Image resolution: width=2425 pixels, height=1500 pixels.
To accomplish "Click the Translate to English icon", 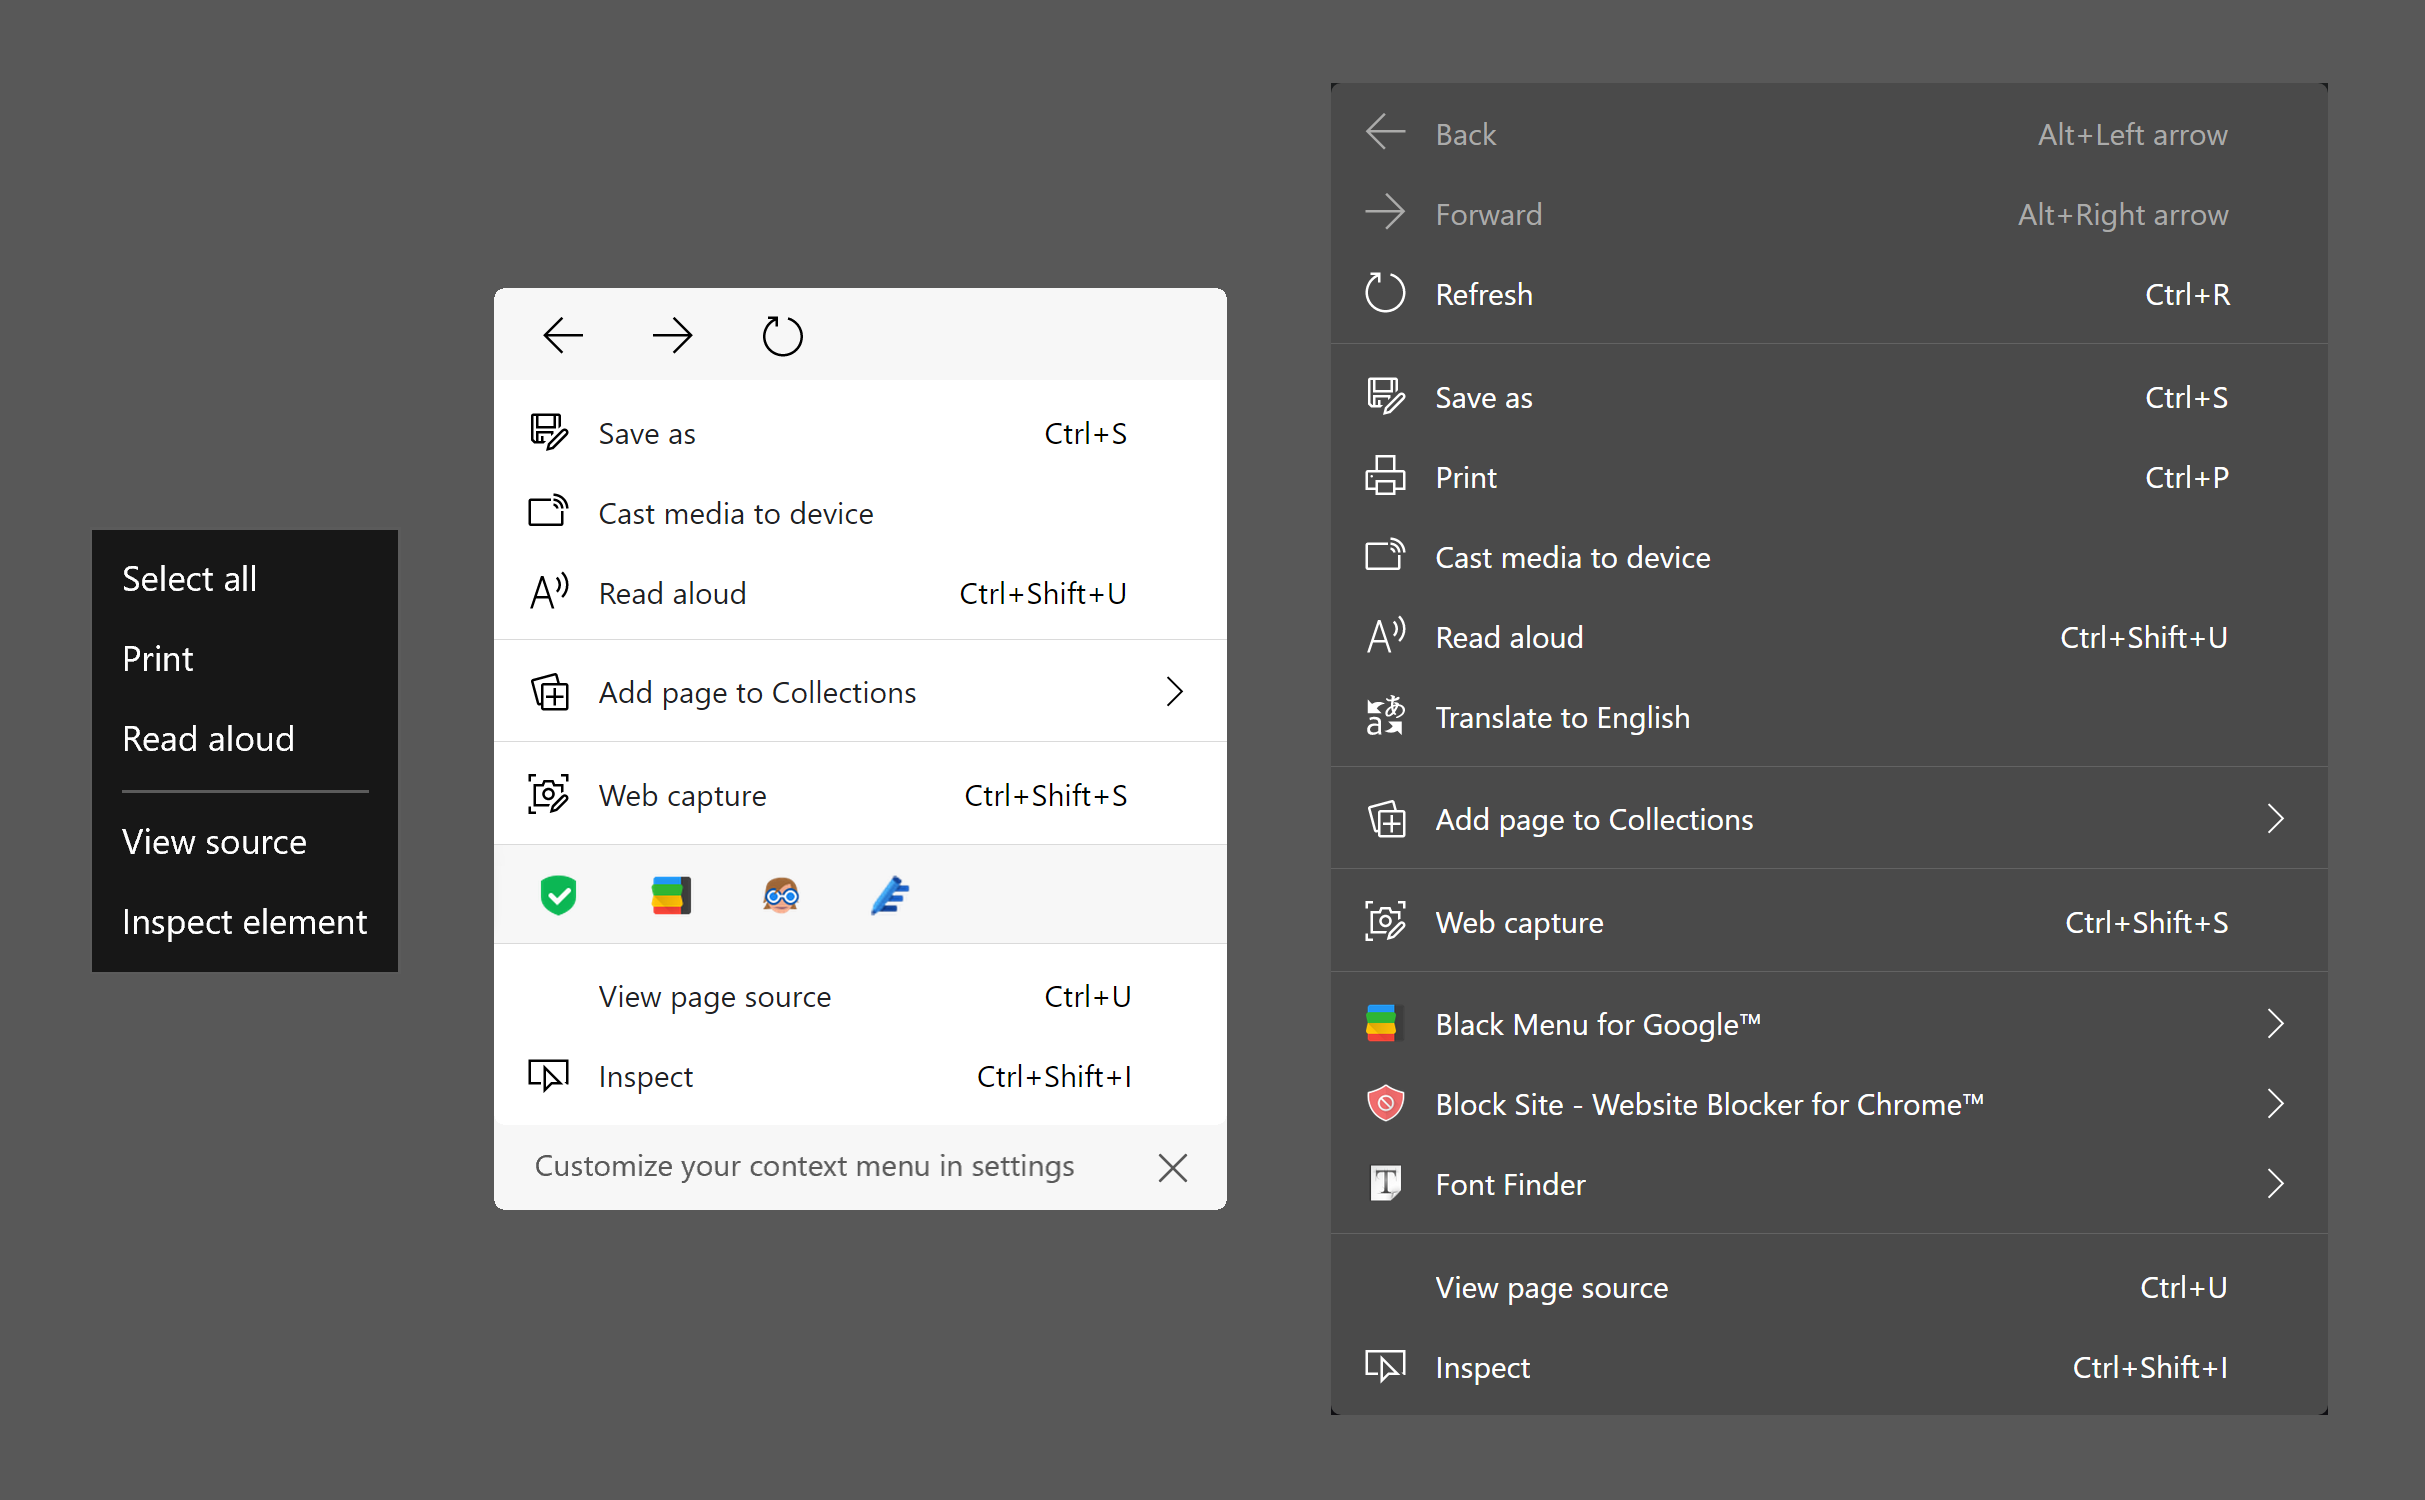I will [1385, 716].
